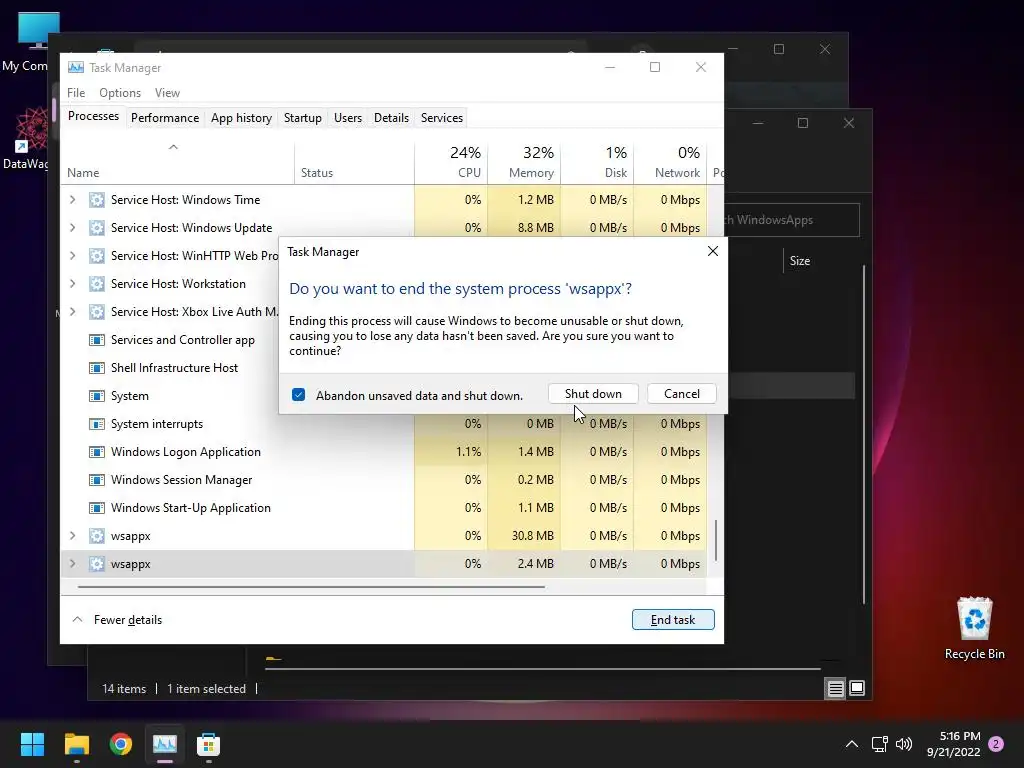Click the Windows Start-Up Application icon
Screen dimensions: 1024x768
click(97, 508)
